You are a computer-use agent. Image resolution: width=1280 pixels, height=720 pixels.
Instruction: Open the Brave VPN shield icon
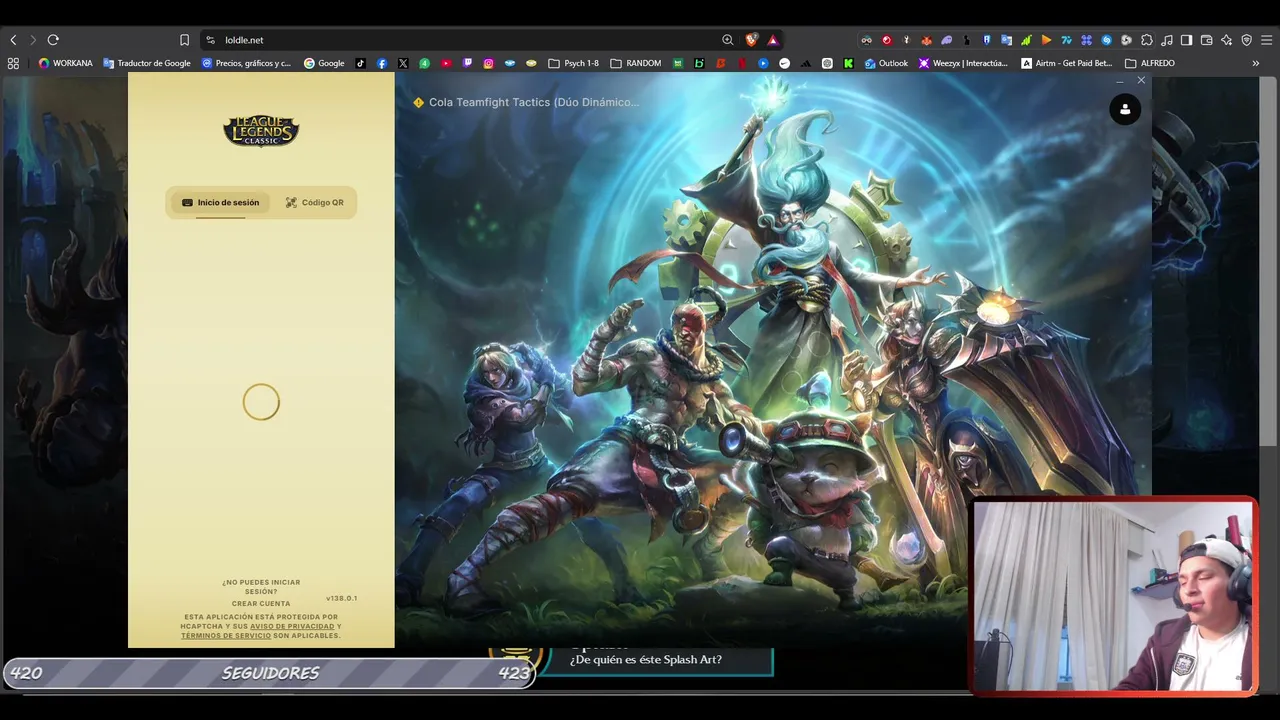click(x=1246, y=40)
